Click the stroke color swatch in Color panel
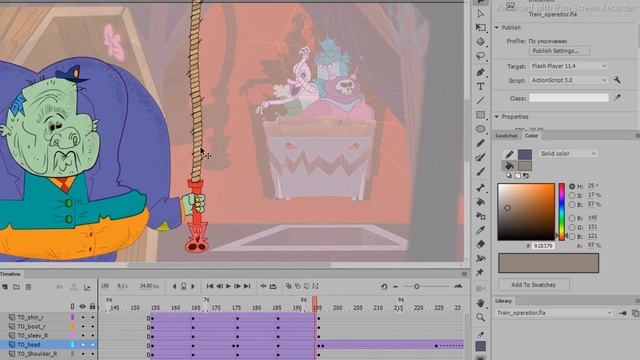 click(x=525, y=154)
